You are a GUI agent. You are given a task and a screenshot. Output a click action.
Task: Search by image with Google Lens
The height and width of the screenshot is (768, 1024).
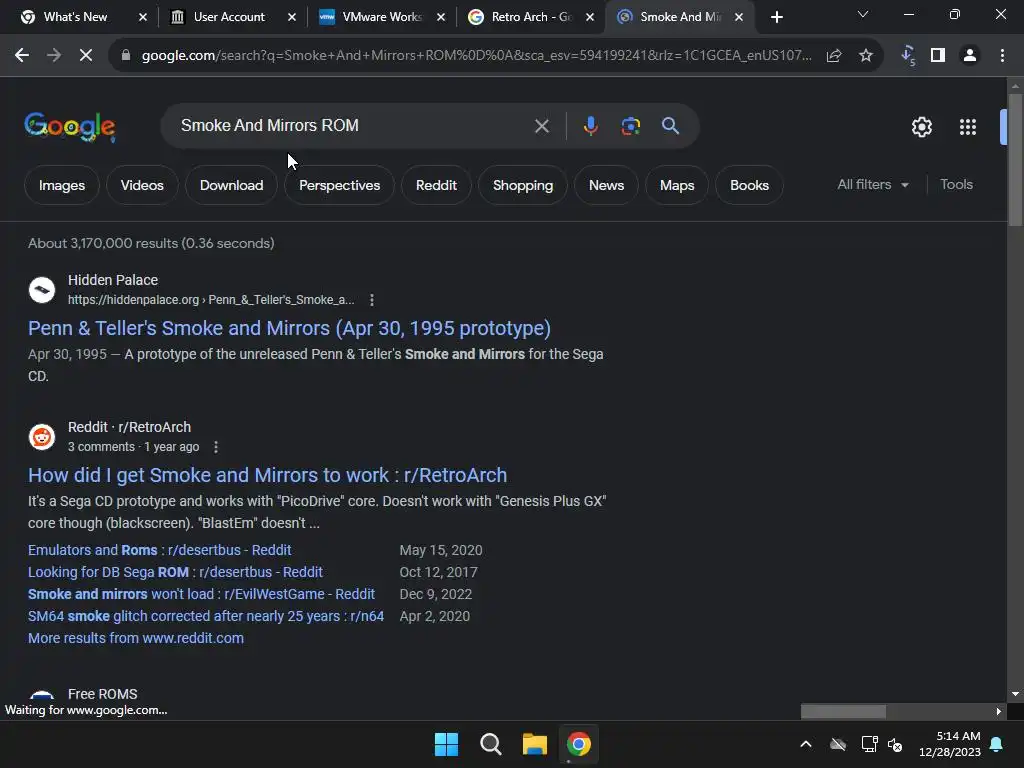click(630, 125)
